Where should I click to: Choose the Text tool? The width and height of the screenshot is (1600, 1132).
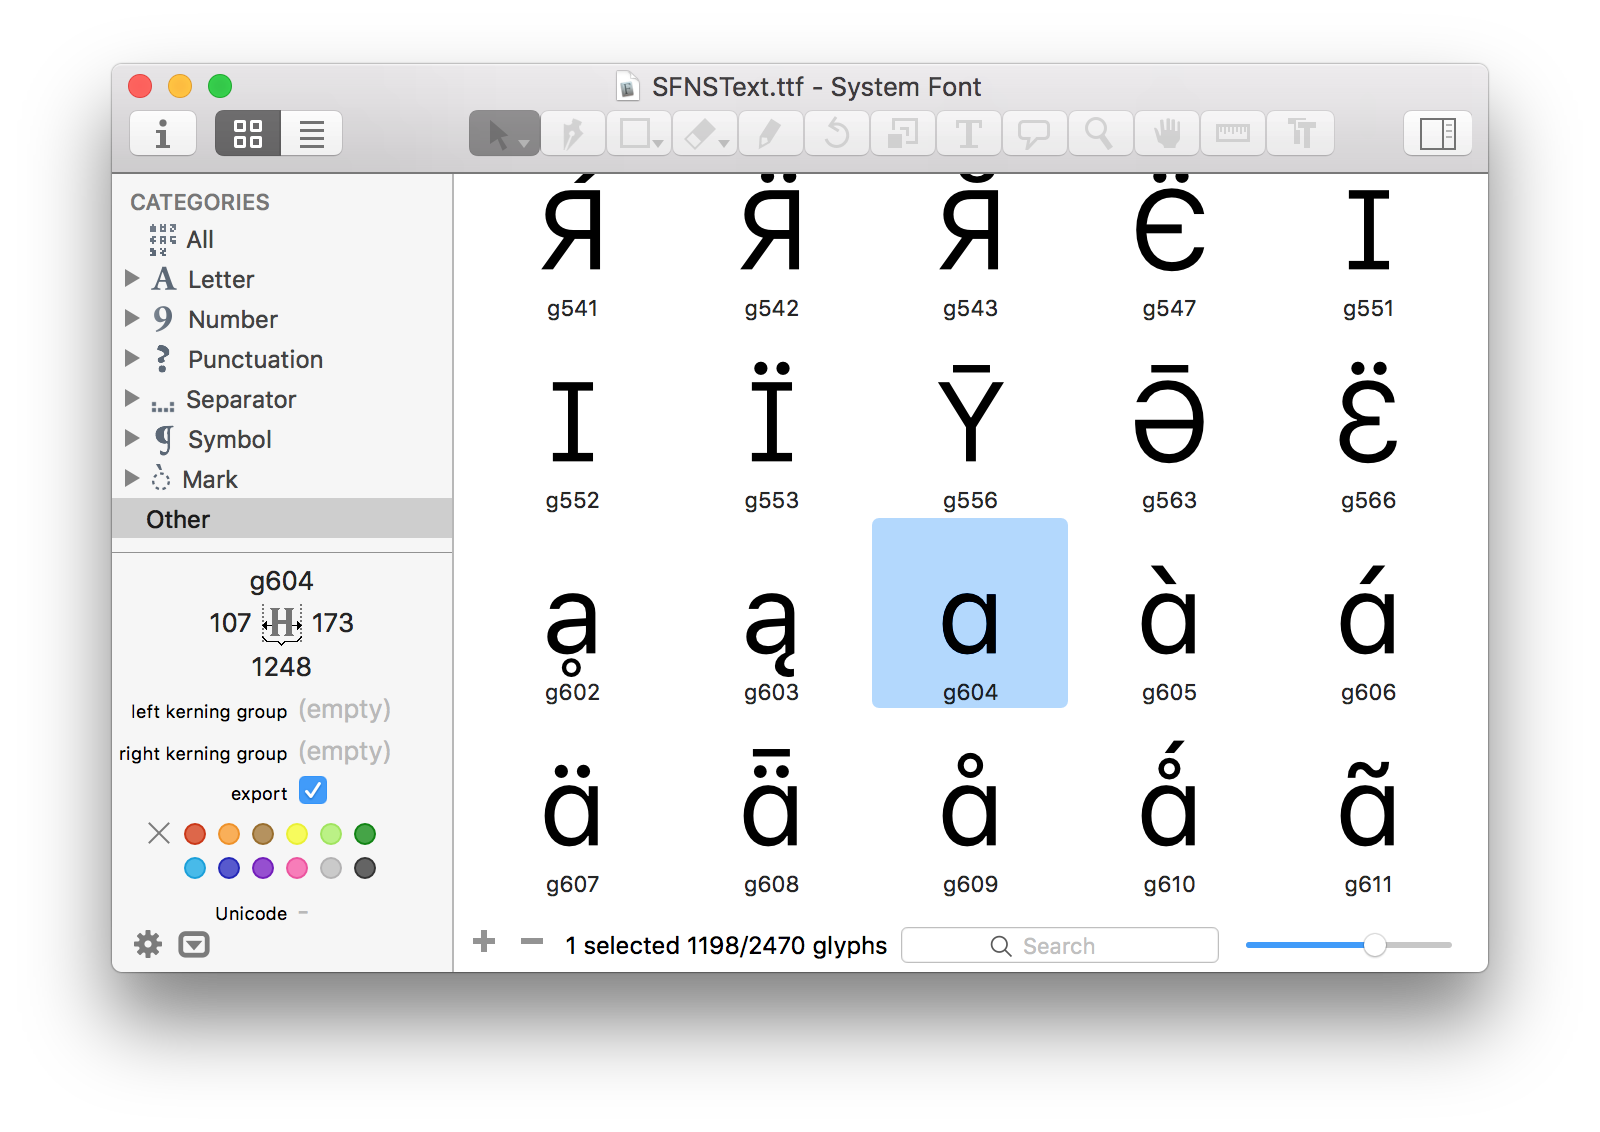(969, 133)
